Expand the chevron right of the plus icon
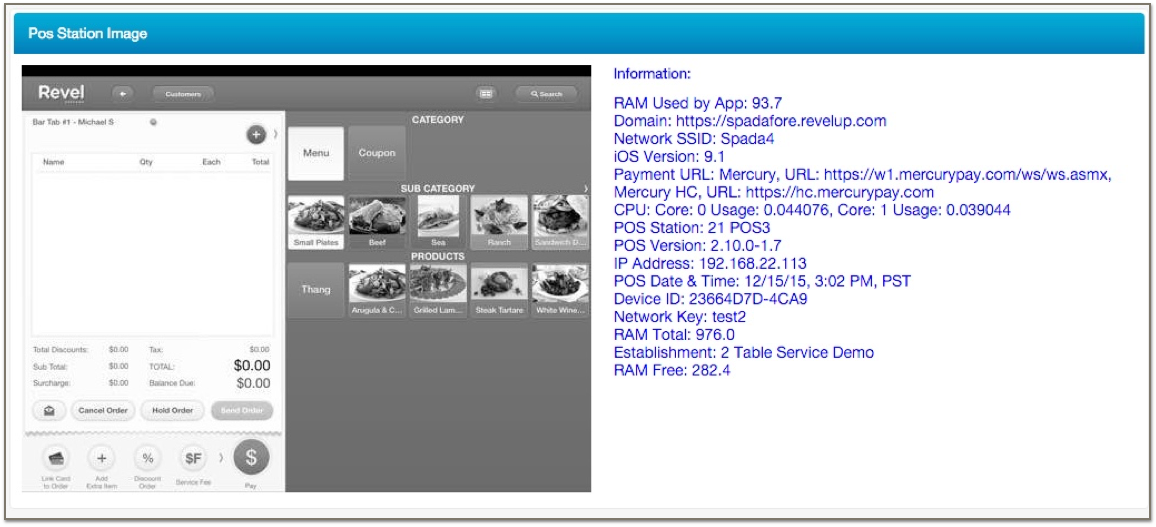The height and width of the screenshot is (527, 1156). [x=276, y=134]
